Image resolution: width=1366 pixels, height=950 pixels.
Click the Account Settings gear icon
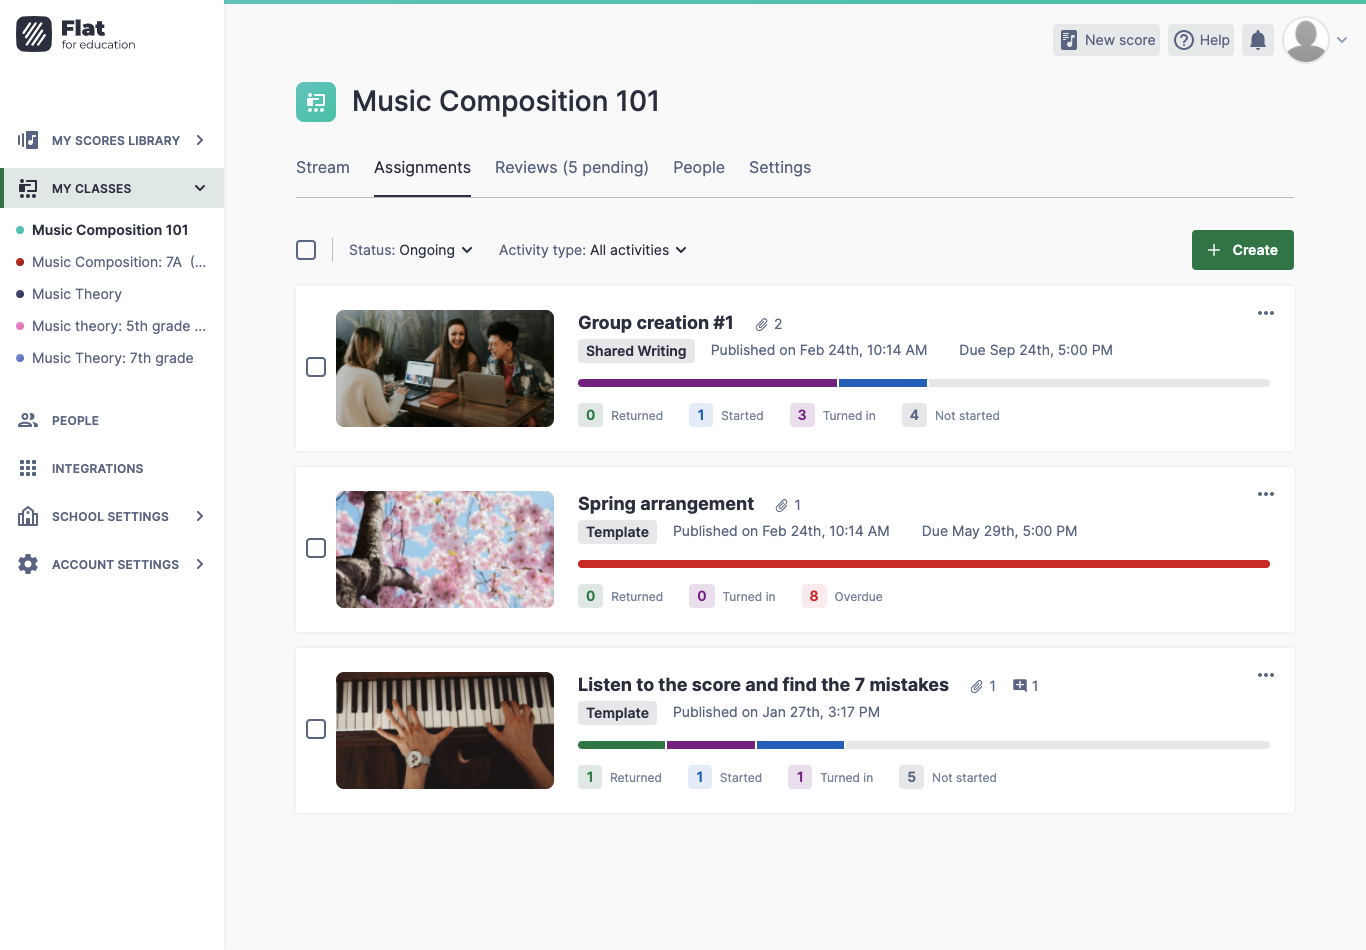(x=28, y=564)
